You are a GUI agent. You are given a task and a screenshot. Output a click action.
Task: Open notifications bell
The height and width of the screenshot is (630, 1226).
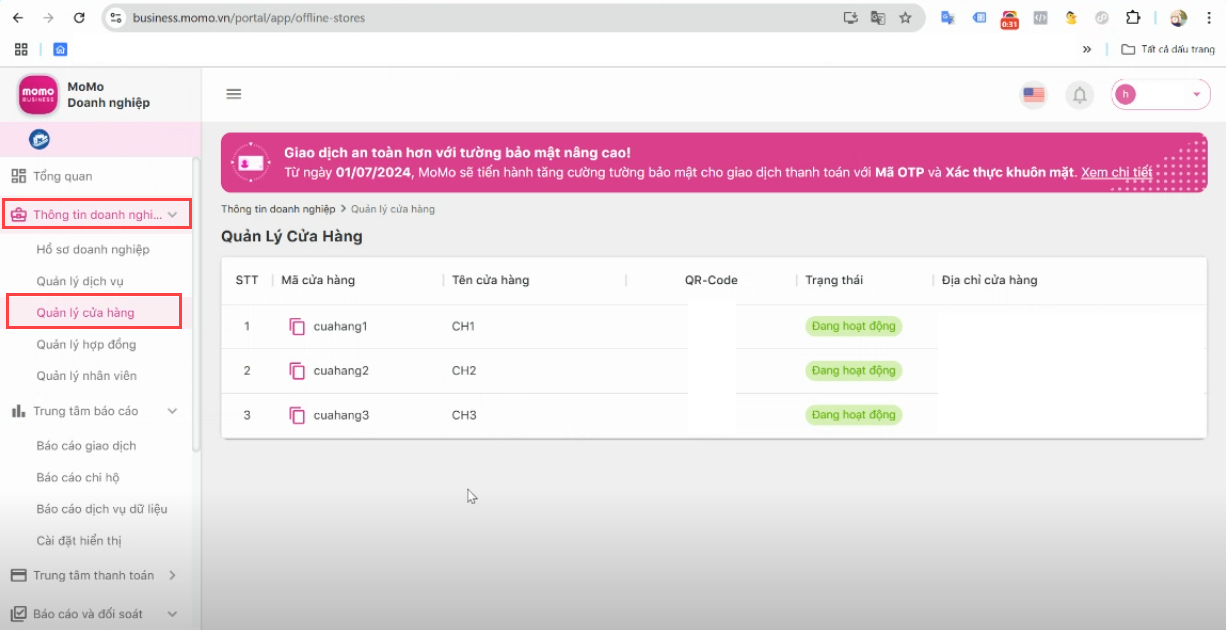(1079, 95)
